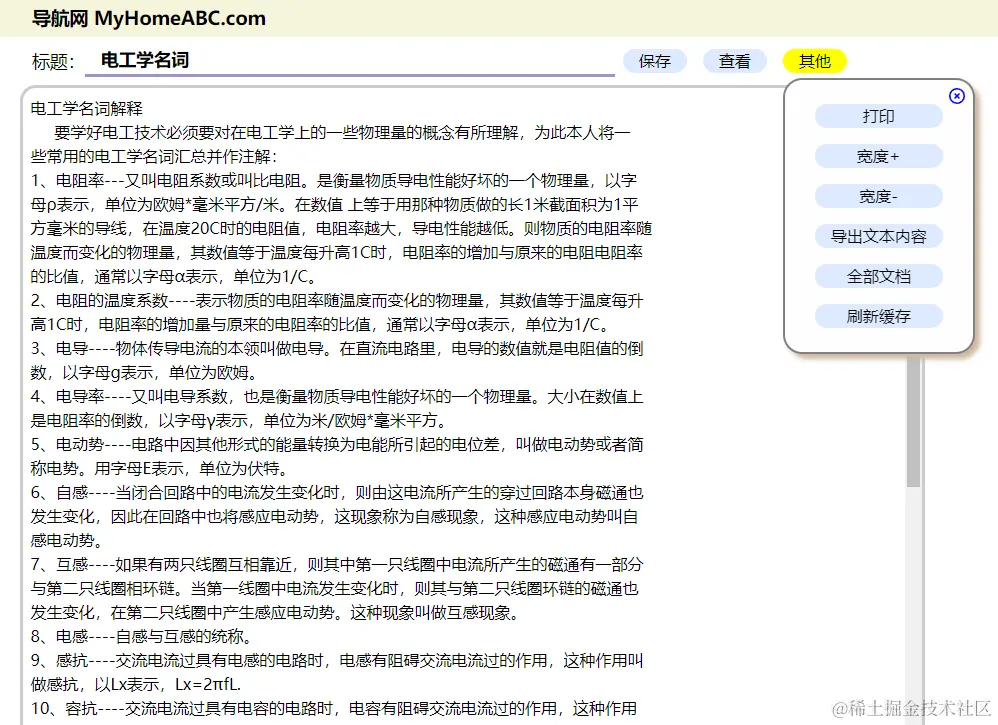This screenshot has width=998, height=725.
Task: Click the 导航网 MyHomeABC.com site header
Action: [146, 18]
